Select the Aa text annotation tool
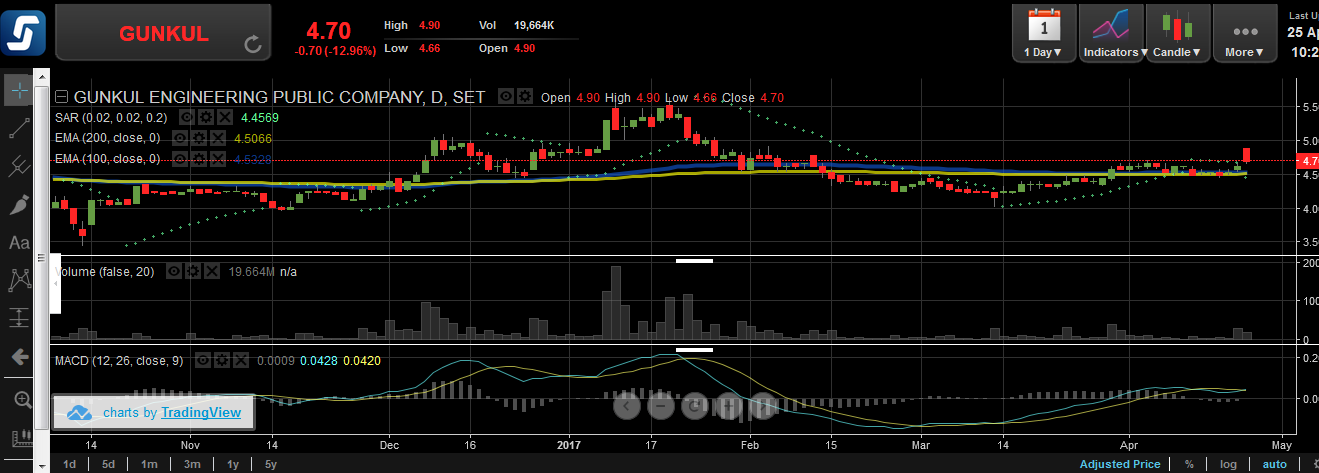Image resolution: width=1319 pixels, height=473 pixels. (19, 242)
